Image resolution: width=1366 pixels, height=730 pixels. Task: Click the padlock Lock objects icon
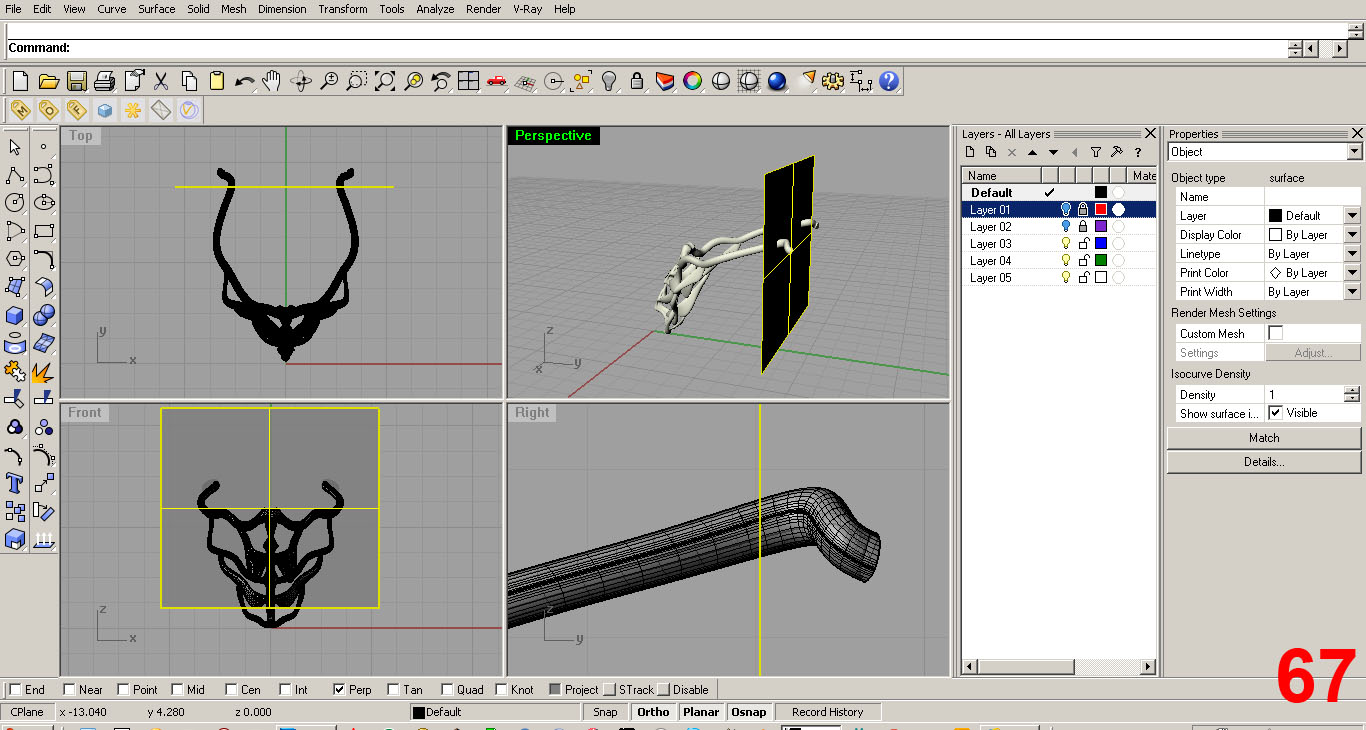[x=637, y=81]
